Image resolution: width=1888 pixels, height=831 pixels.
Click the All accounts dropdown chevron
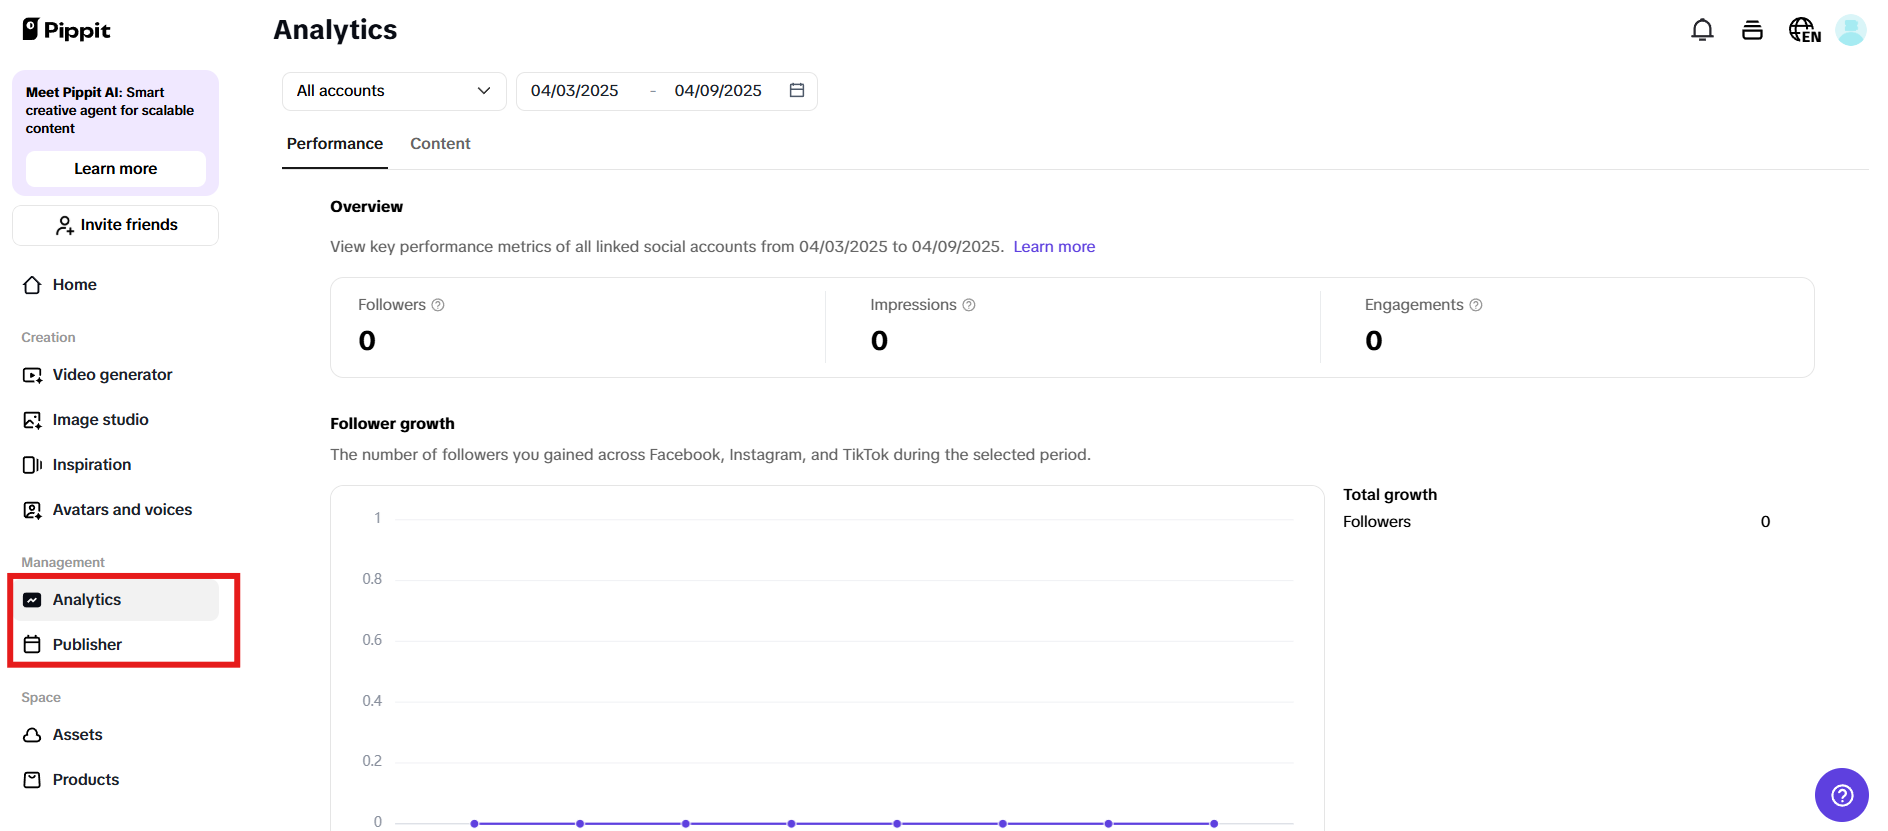point(484,91)
